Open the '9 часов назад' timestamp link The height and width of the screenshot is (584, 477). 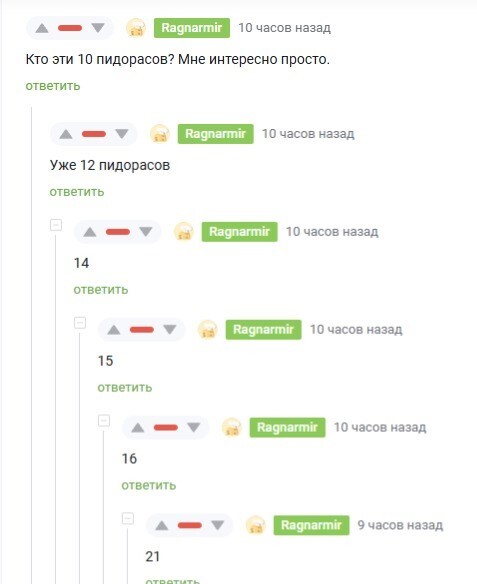pyautogui.click(x=400, y=525)
